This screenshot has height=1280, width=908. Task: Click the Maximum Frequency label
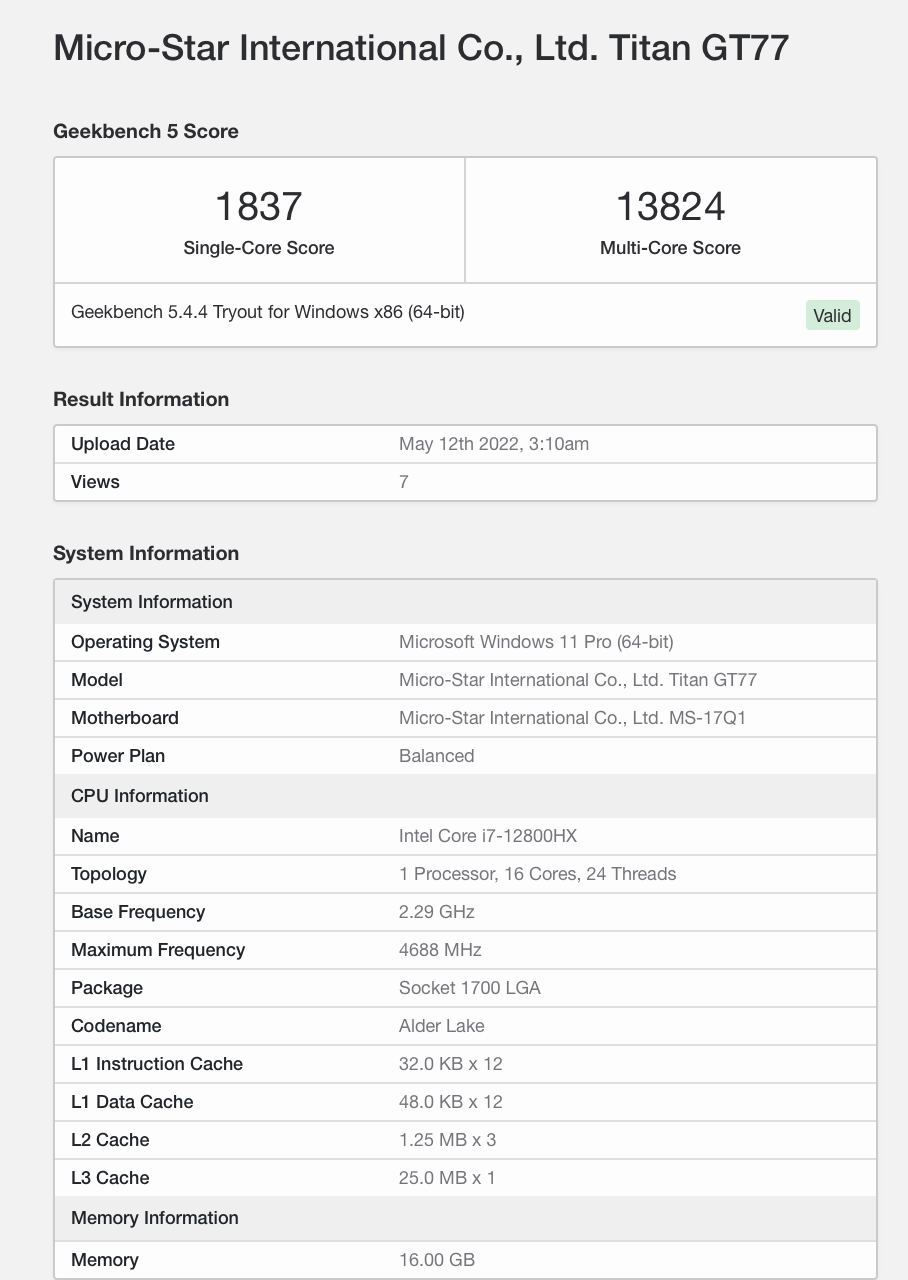158,950
